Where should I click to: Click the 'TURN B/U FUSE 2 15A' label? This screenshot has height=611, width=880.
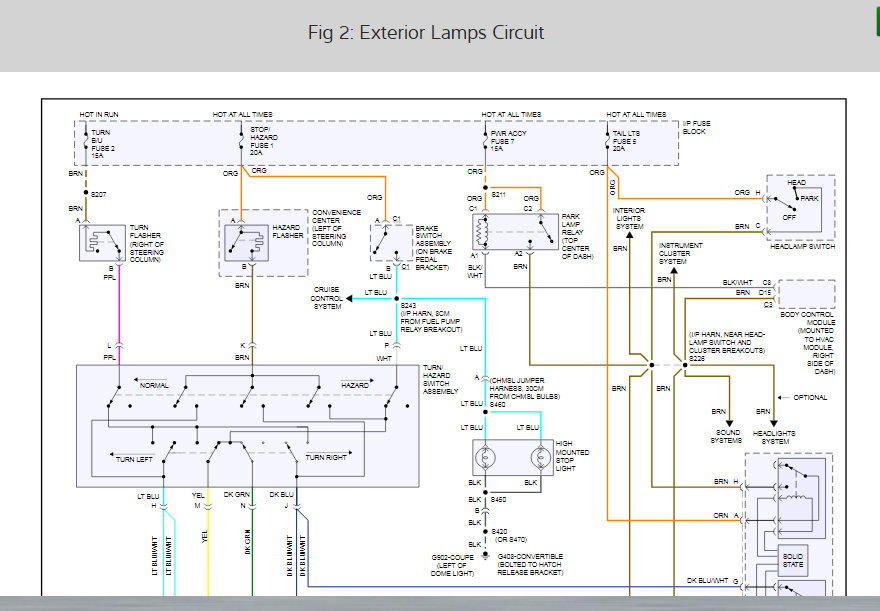pos(103,144)
